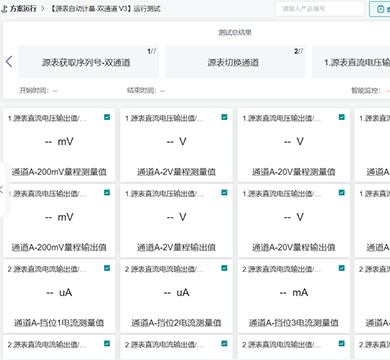Image resolution: width=390 pixels, height=360 pixels.
Task: Click the 1/7 step counter
Action: (x=152, y=51)
